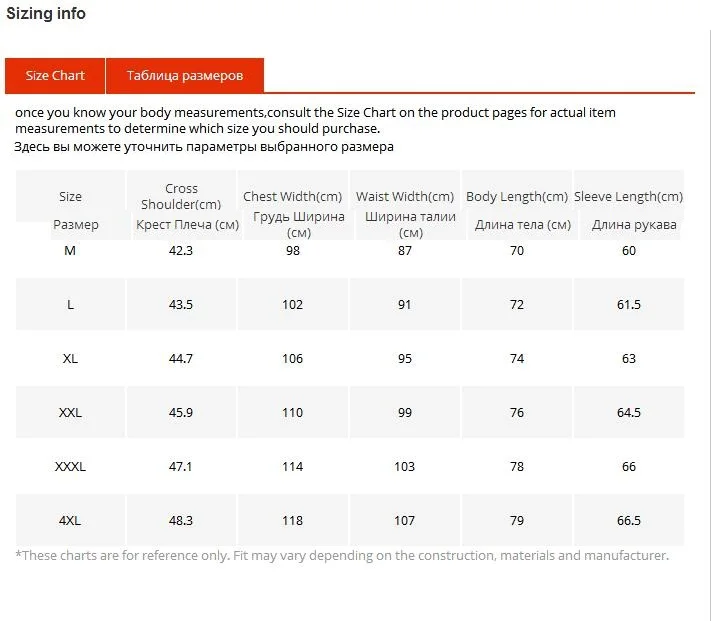This screenshot has height=621, width=711.
Task: Click the Chest Width(cm) column header
Action: (x=292, y=197)
